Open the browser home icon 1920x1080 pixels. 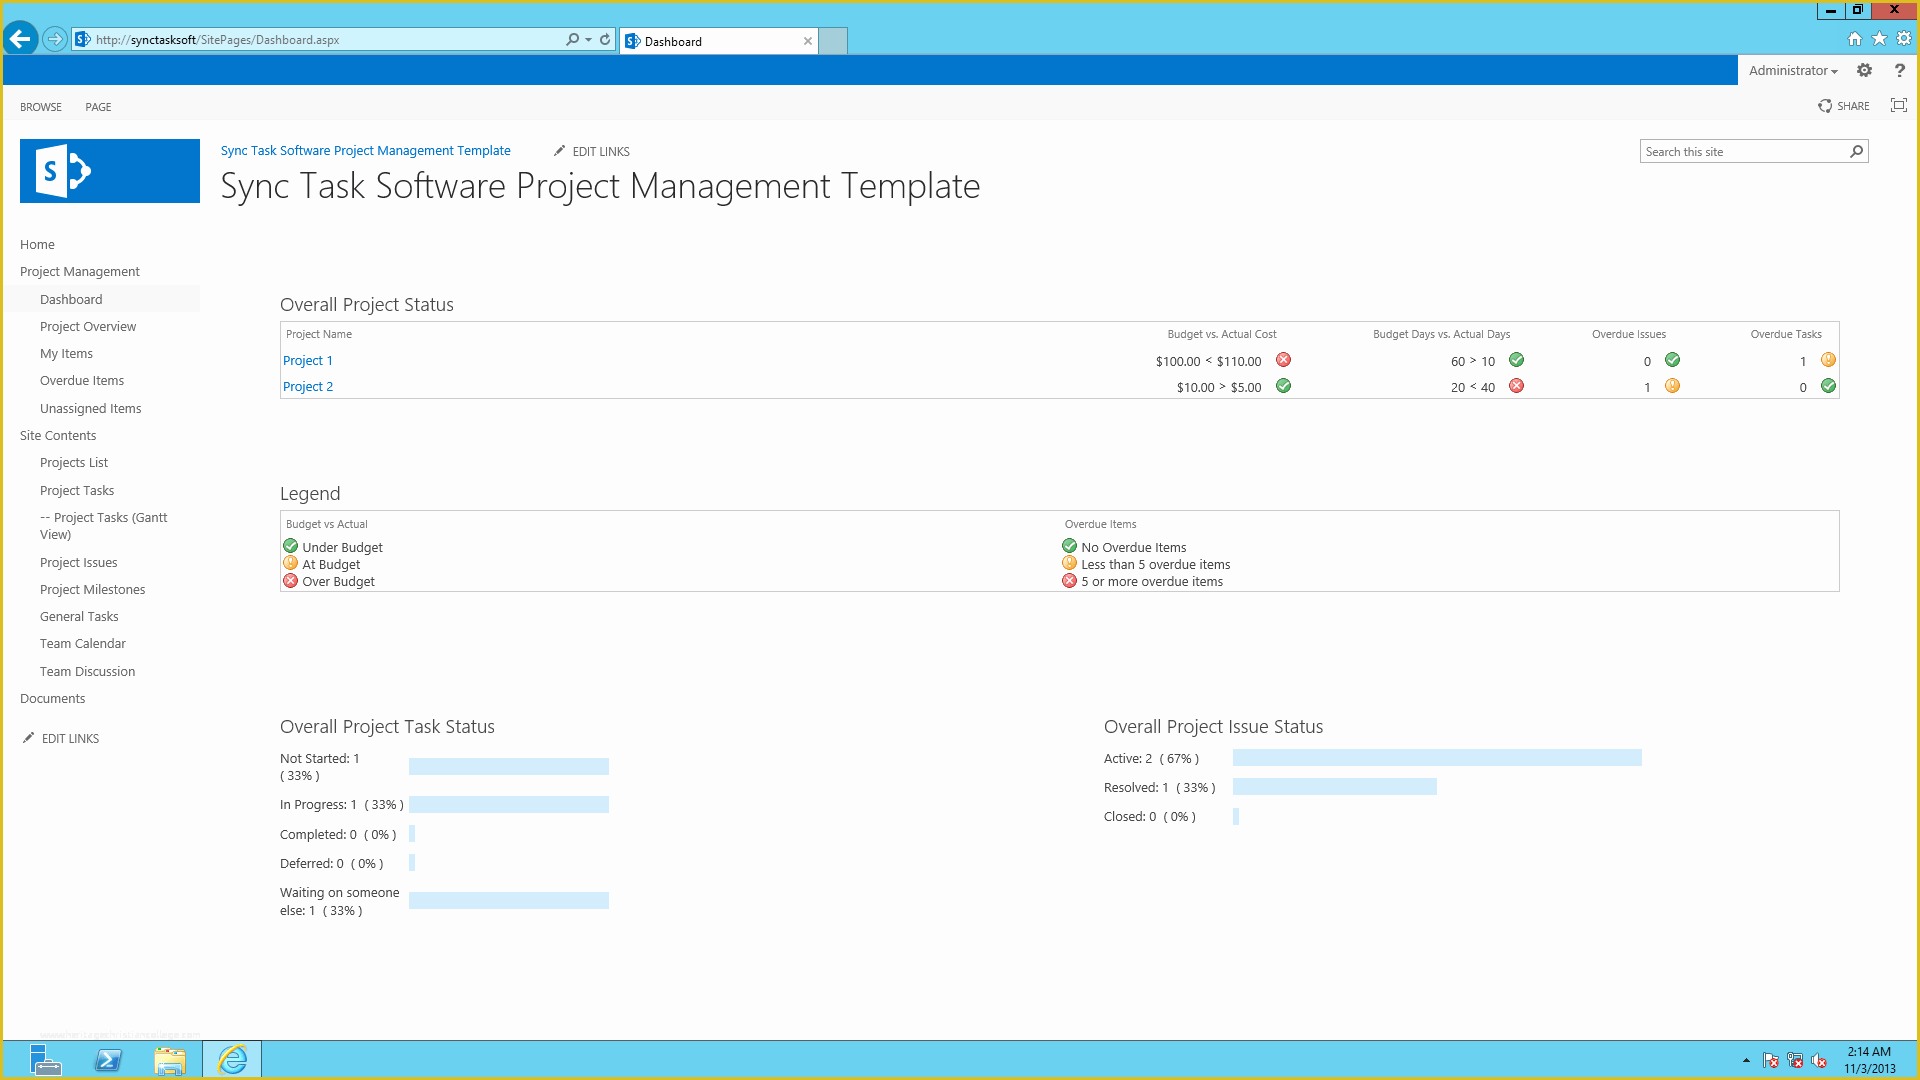1855,39
